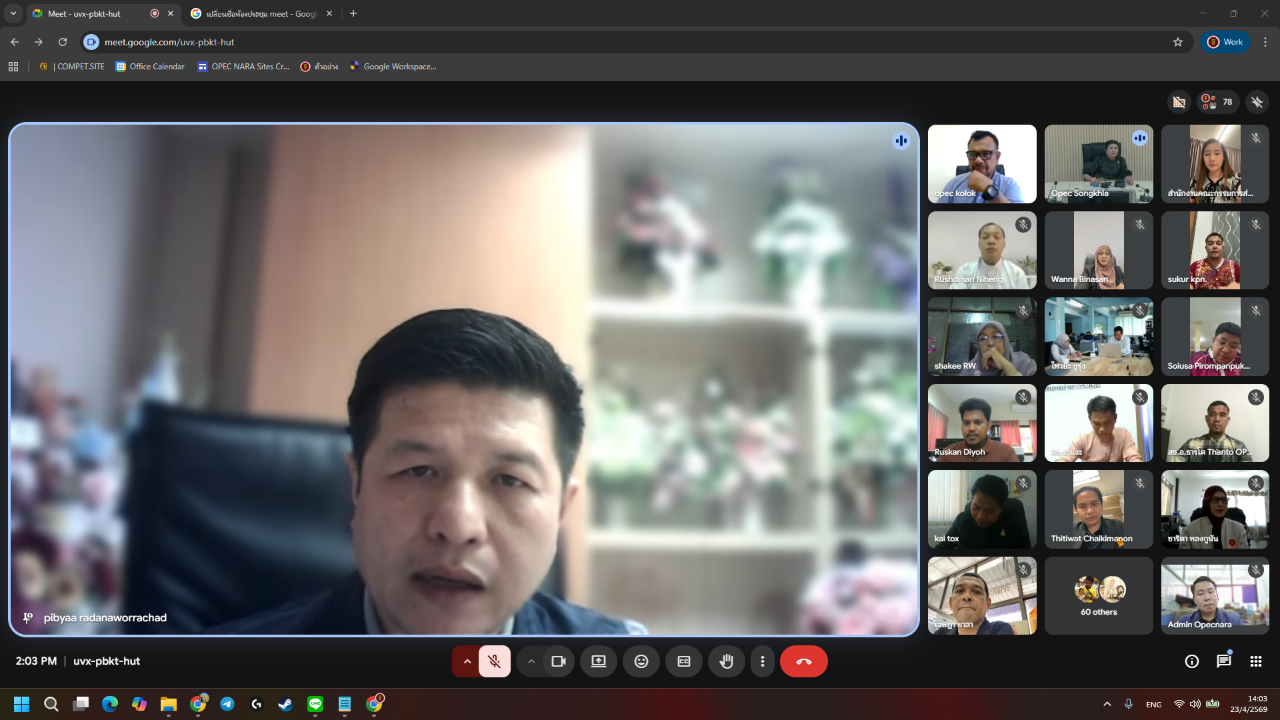Click the '60 others' participants tile
The image size is (1280, 720).
point(1098,596)
